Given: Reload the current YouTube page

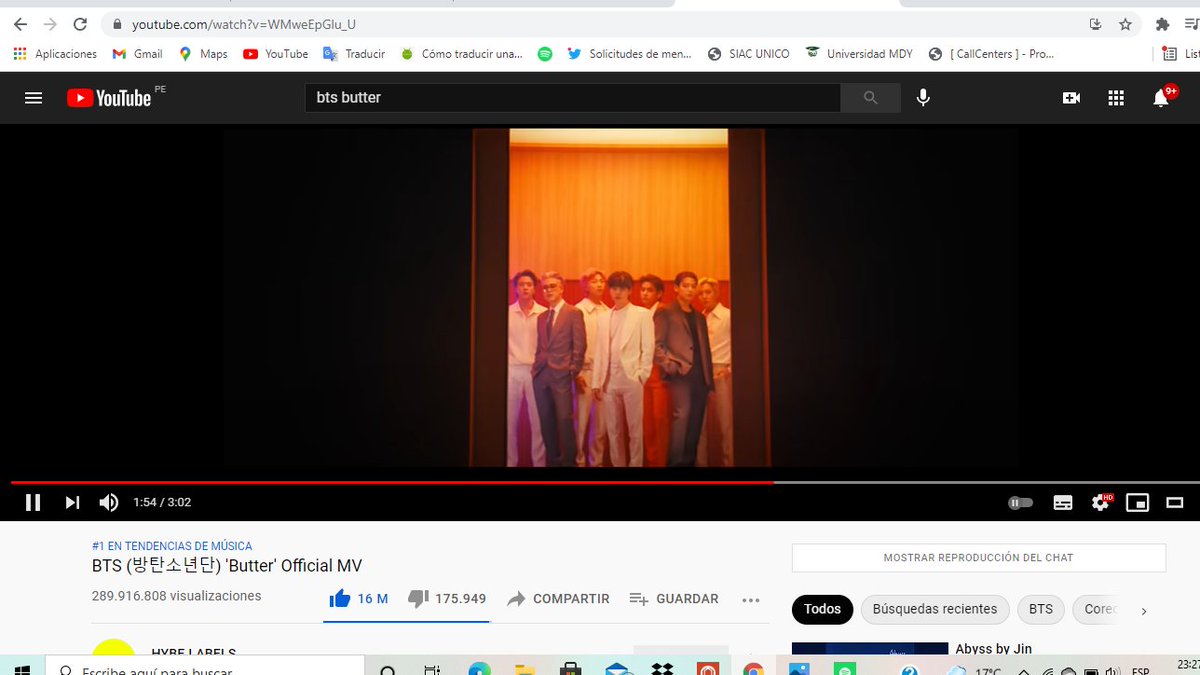Looking at the screenshot, I should coord(80,24).
